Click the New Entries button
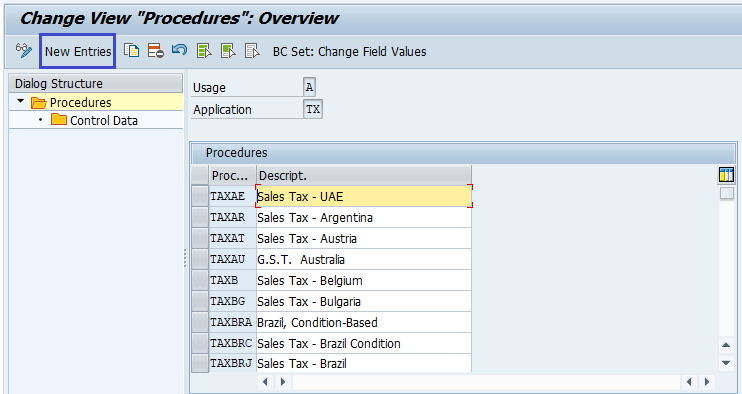 tap(78, 51)
